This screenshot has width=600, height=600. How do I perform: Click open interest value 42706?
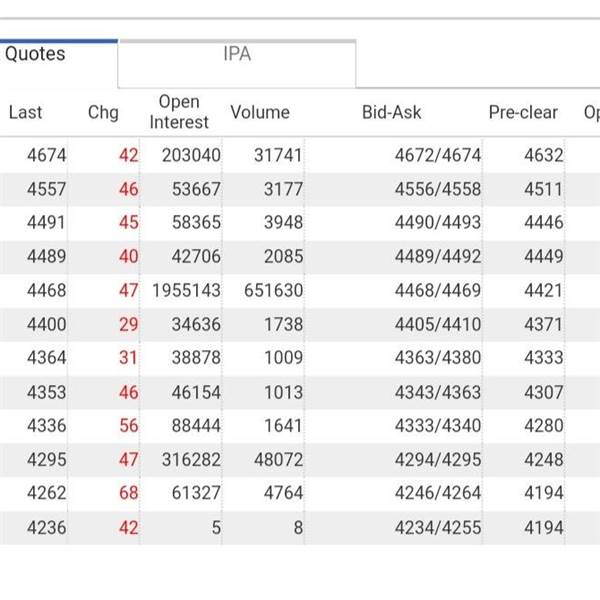click(196, 256)
